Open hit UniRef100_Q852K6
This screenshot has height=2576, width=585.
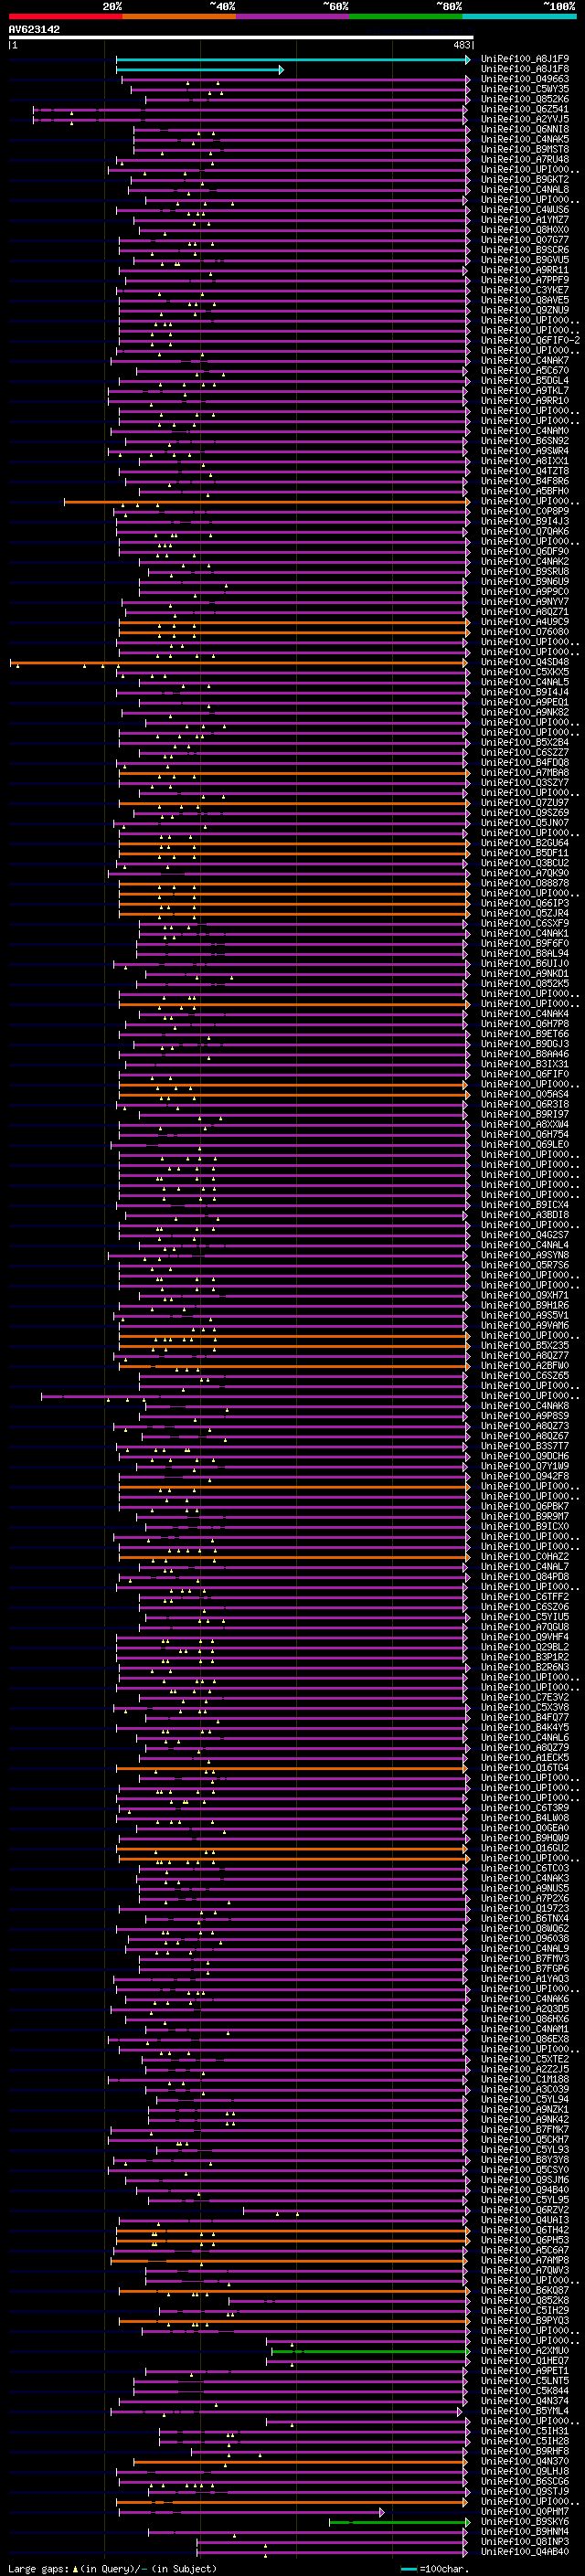(525, 99)
